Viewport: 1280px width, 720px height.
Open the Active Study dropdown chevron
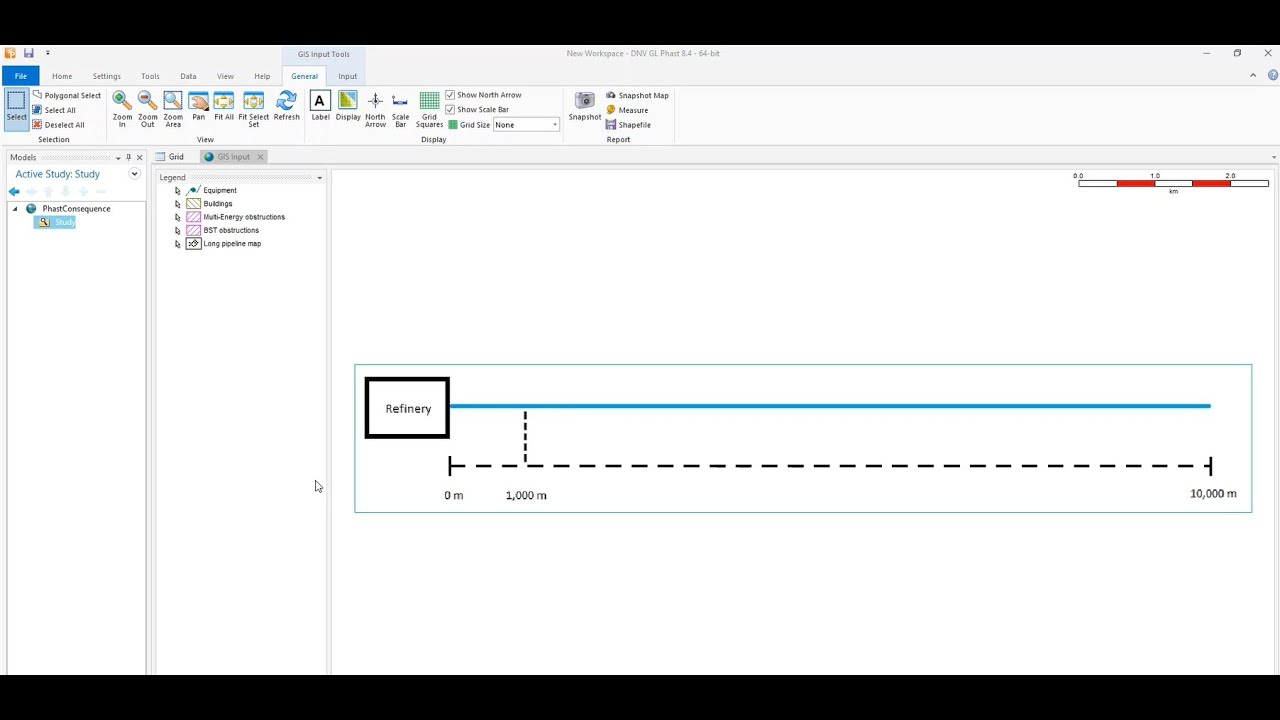134,174
